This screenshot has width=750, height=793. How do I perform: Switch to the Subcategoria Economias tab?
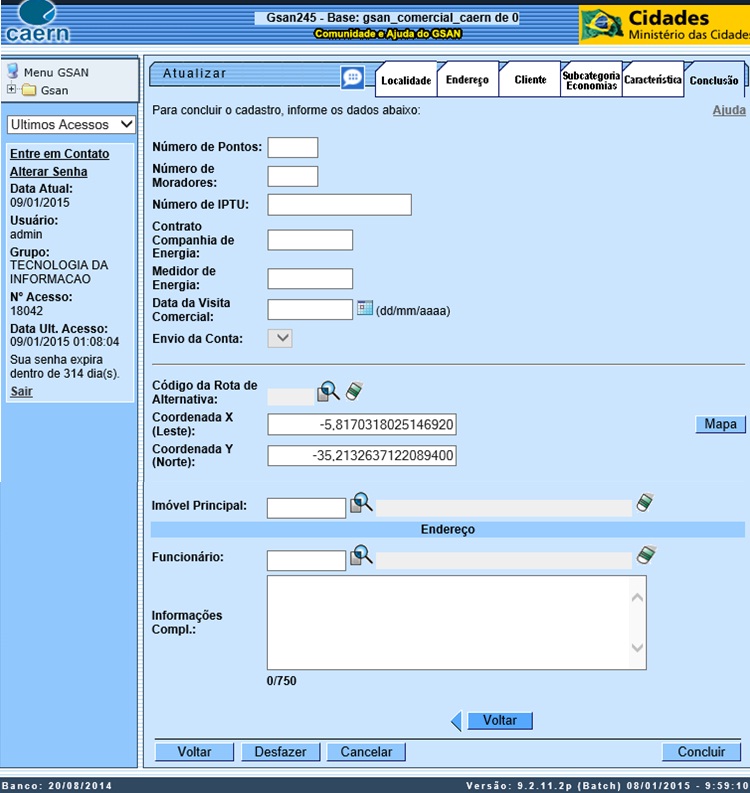point(590,80)
